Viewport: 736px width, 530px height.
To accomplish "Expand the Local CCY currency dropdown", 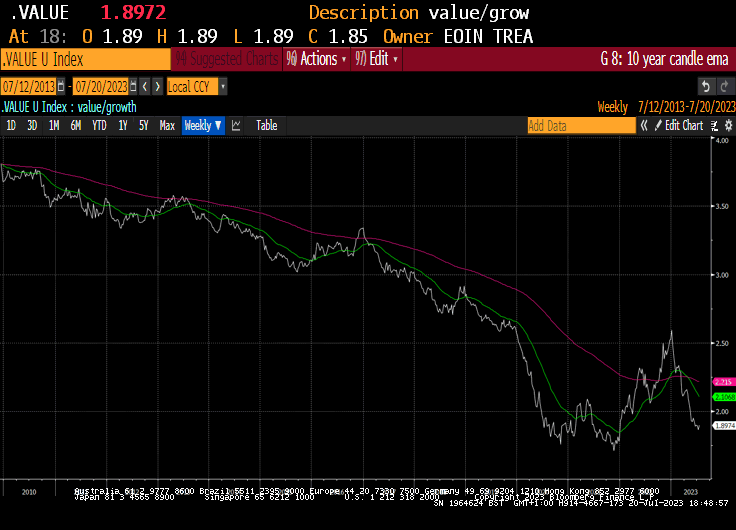I will pos(223,87).
